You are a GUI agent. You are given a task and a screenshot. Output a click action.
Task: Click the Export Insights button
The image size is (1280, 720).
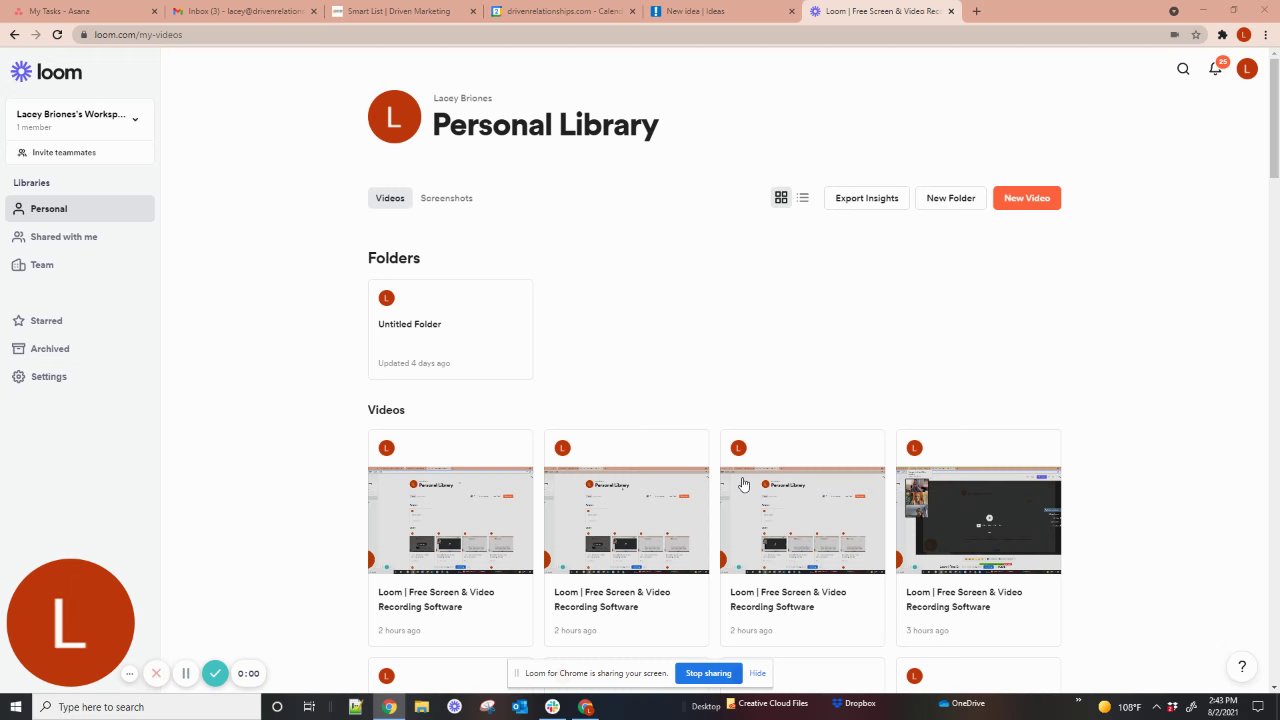coord(867,198)
